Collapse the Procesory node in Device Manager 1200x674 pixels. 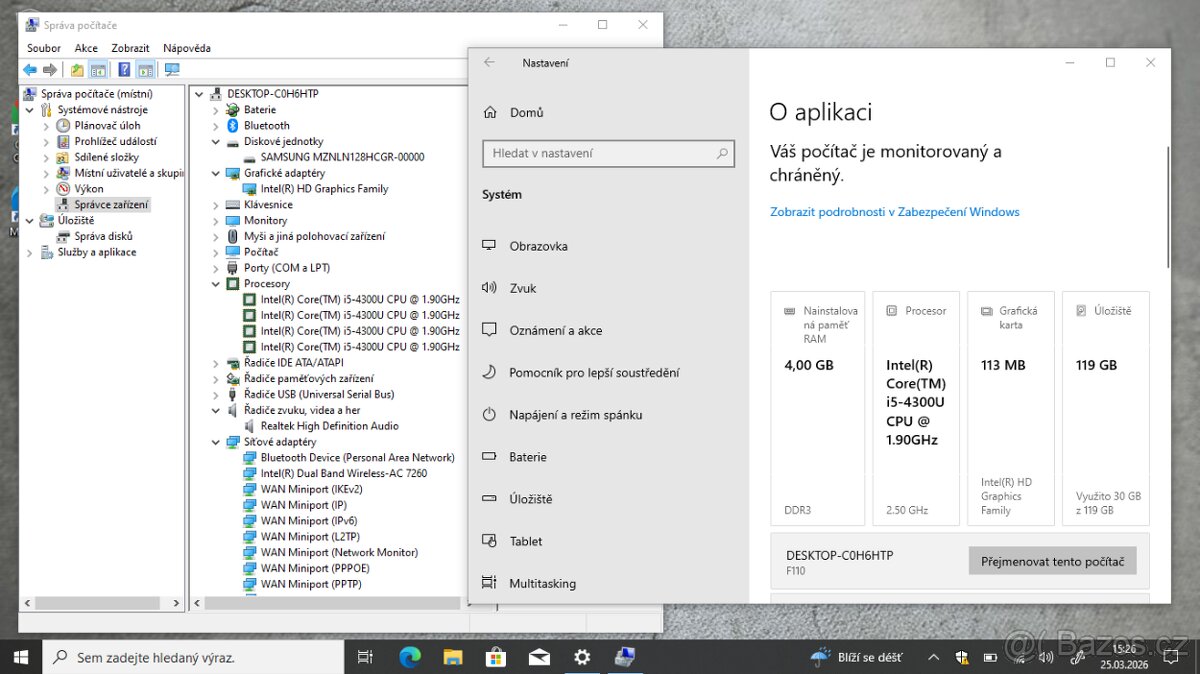pos(215,283)
